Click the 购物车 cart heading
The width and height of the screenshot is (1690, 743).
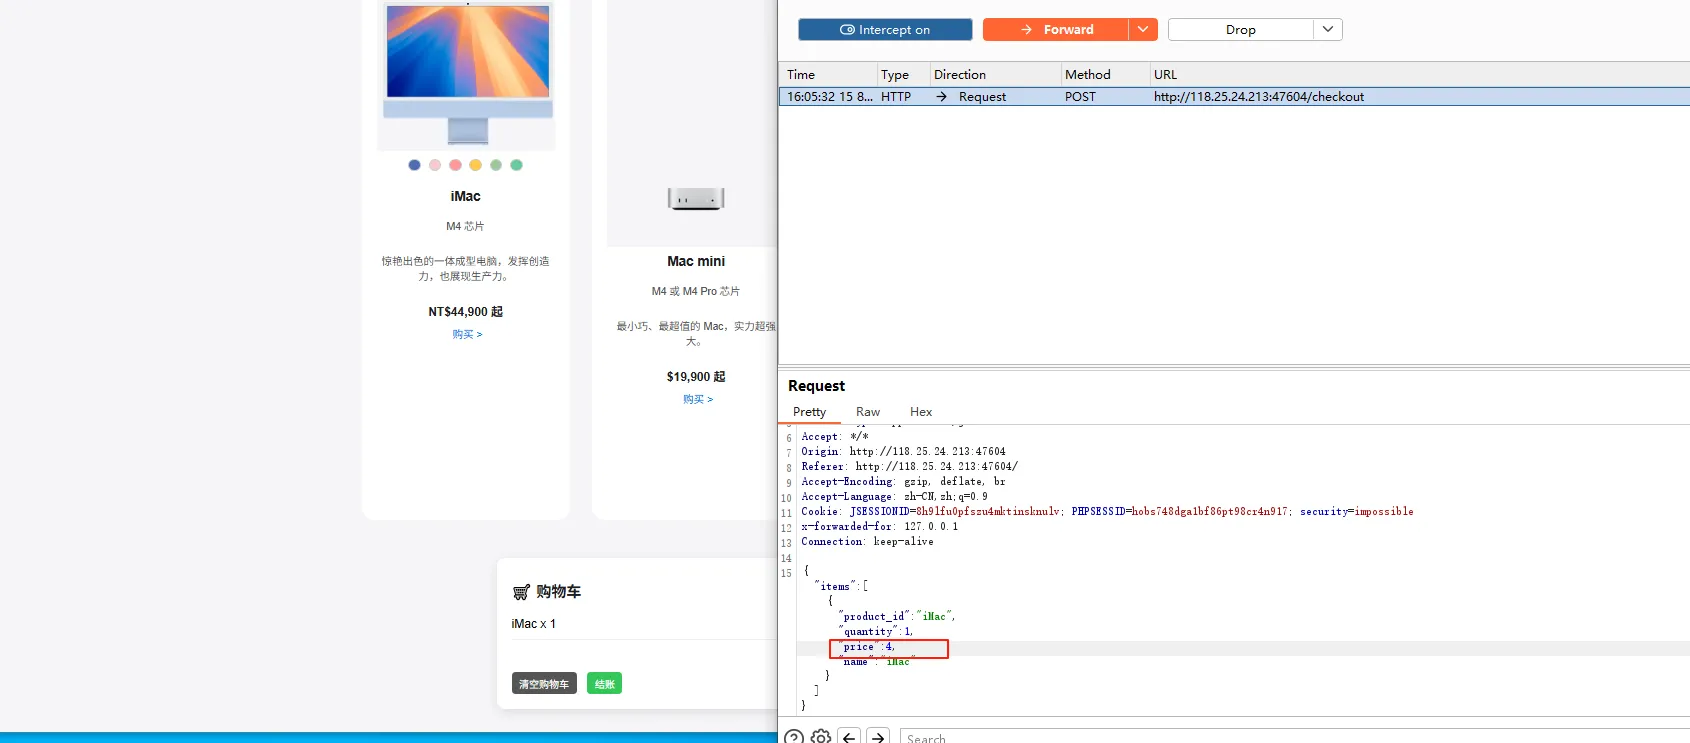click(558, 592)
